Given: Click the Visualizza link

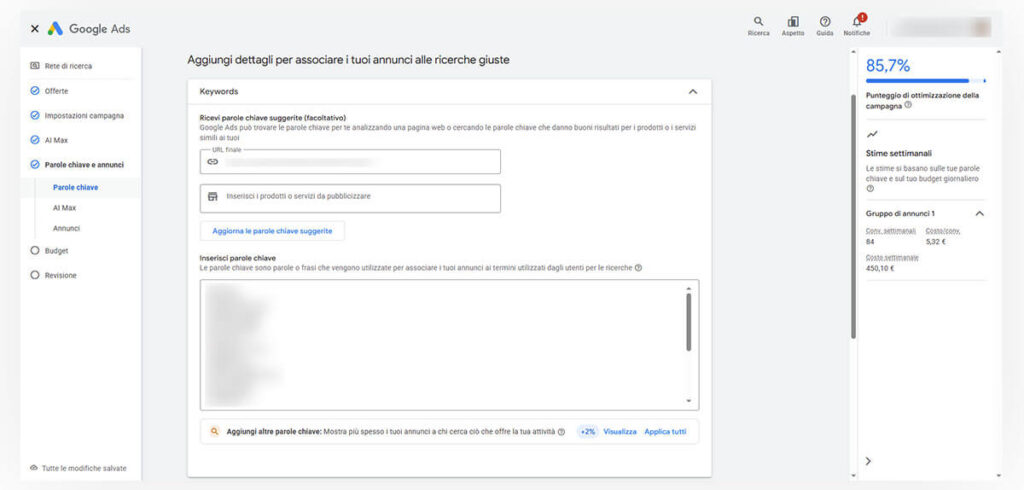Looking at the screenshot, I should (620, 432).
